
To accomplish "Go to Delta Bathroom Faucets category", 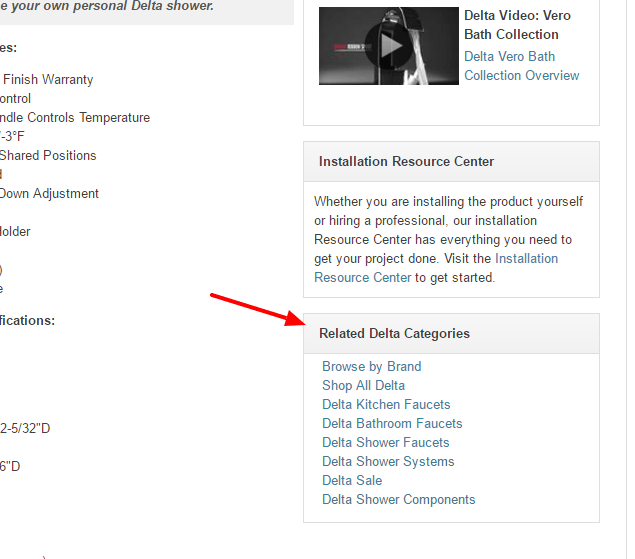I will point(392,423).
